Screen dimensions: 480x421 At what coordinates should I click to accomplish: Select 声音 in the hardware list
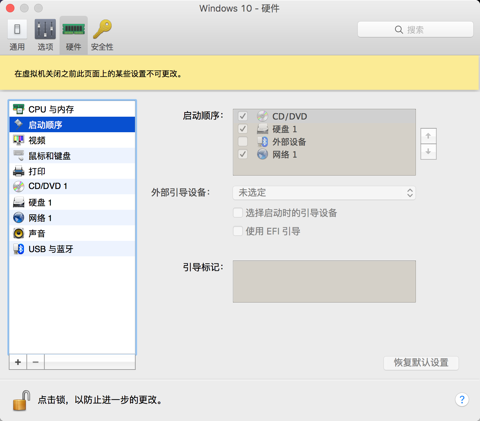(x=72, y=233)
